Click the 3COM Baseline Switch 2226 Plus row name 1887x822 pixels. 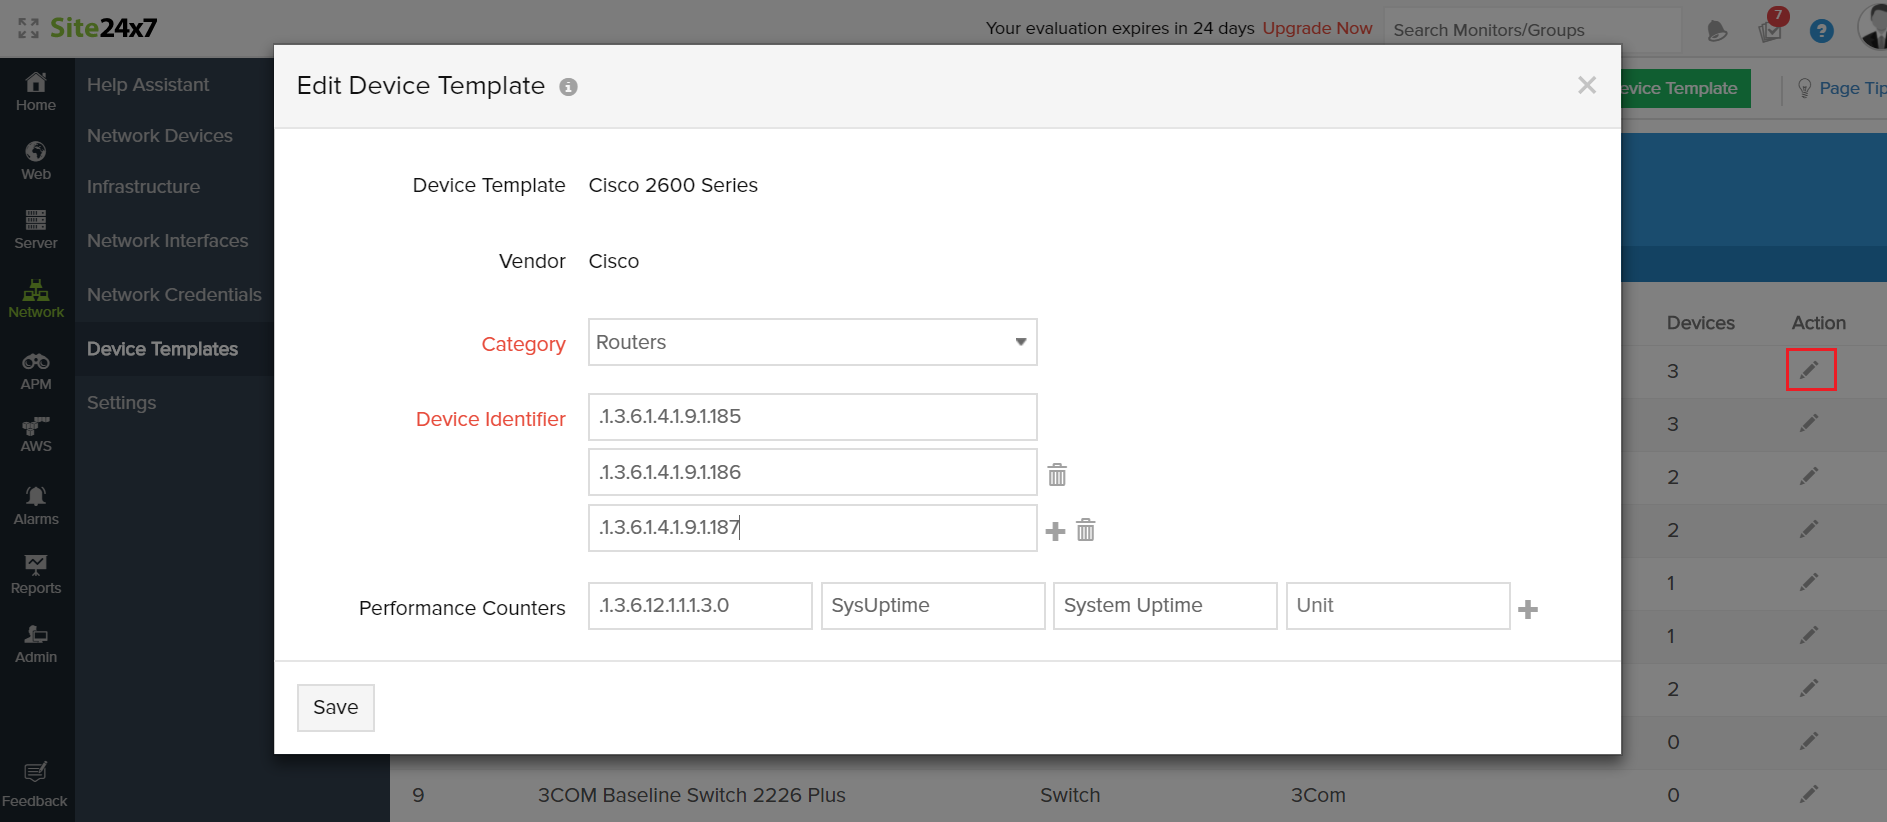(x=692, y=795)
